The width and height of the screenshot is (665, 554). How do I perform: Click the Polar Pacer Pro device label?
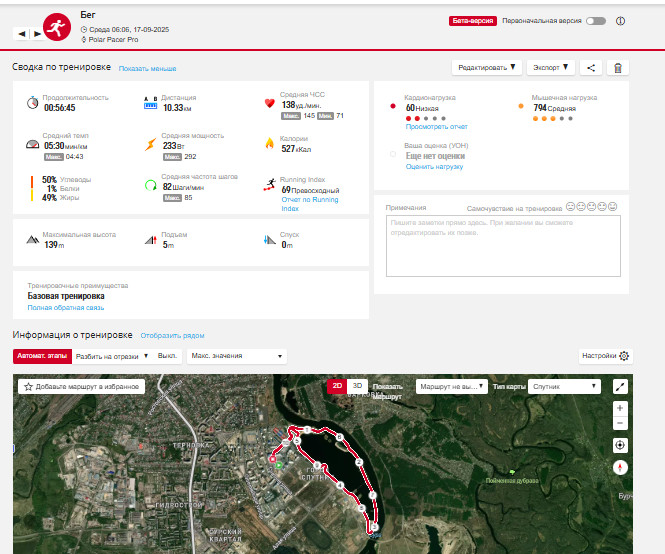pos(113,39)
